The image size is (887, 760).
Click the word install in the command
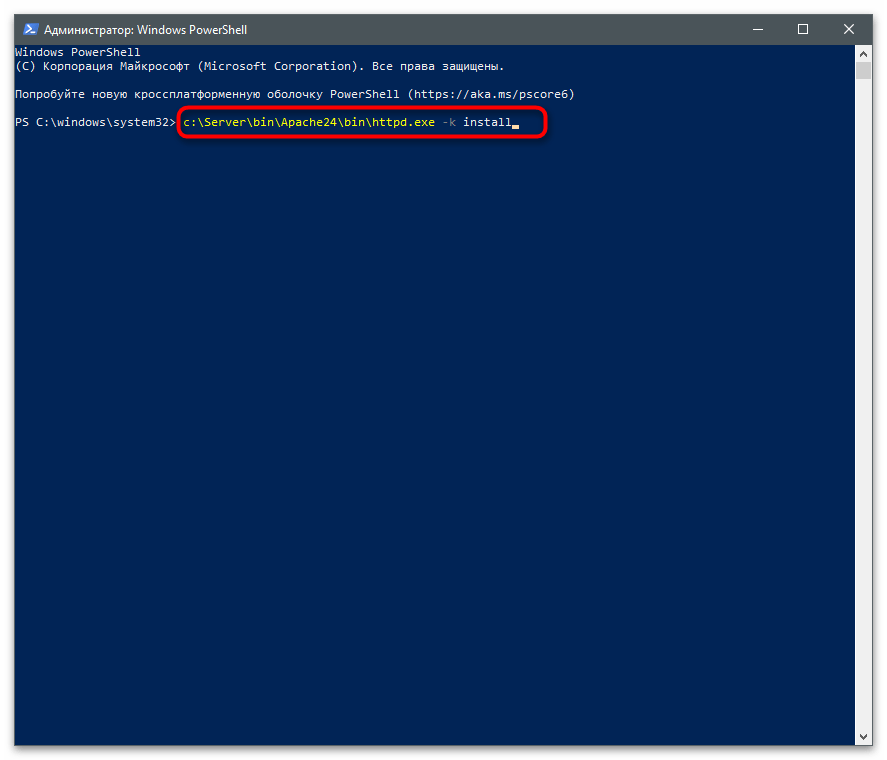coord(486,122)
